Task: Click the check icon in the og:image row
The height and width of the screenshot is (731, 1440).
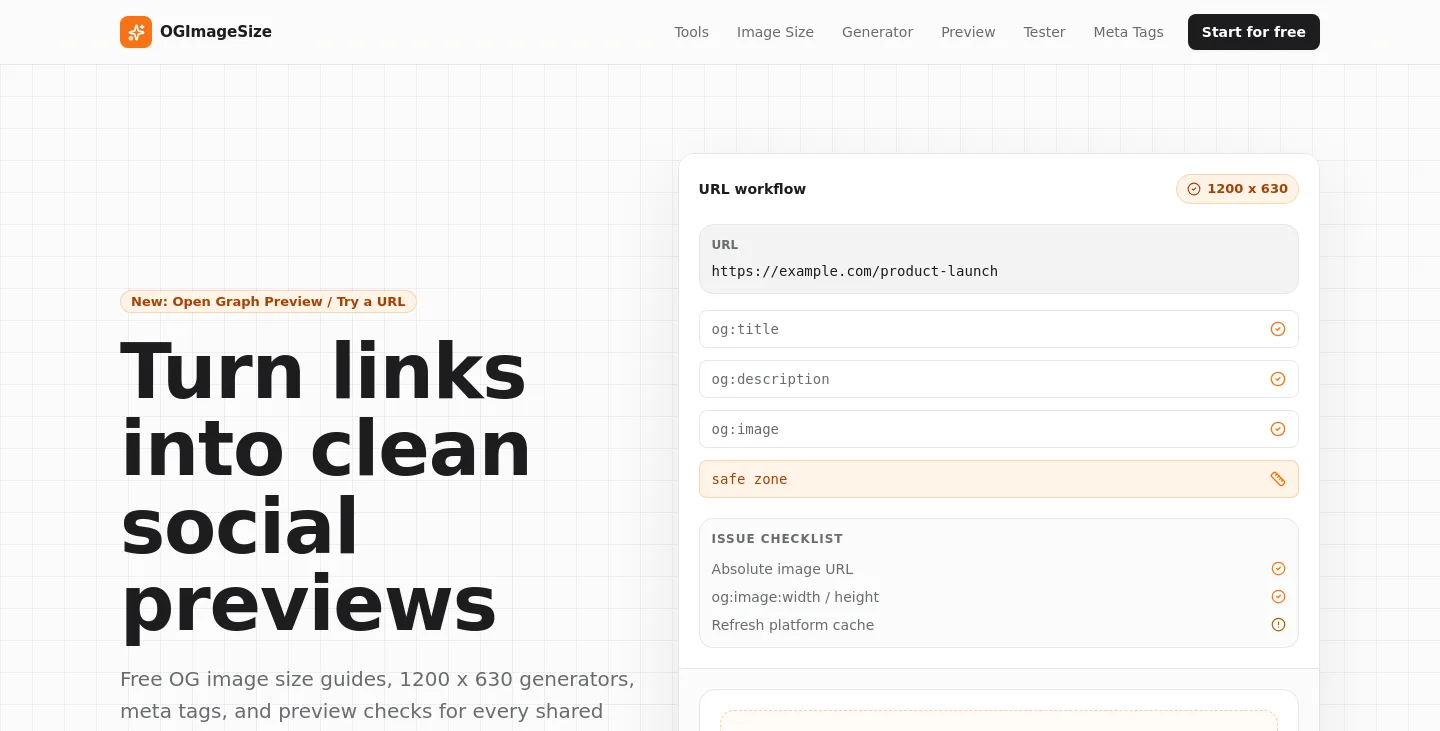Action: pyautogui.click(x=1278, y=429)
